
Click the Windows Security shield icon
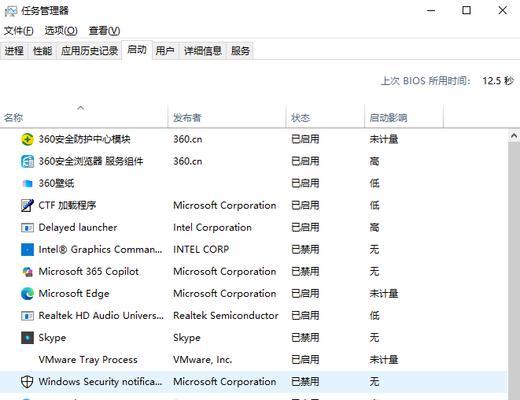pos(27,382)
